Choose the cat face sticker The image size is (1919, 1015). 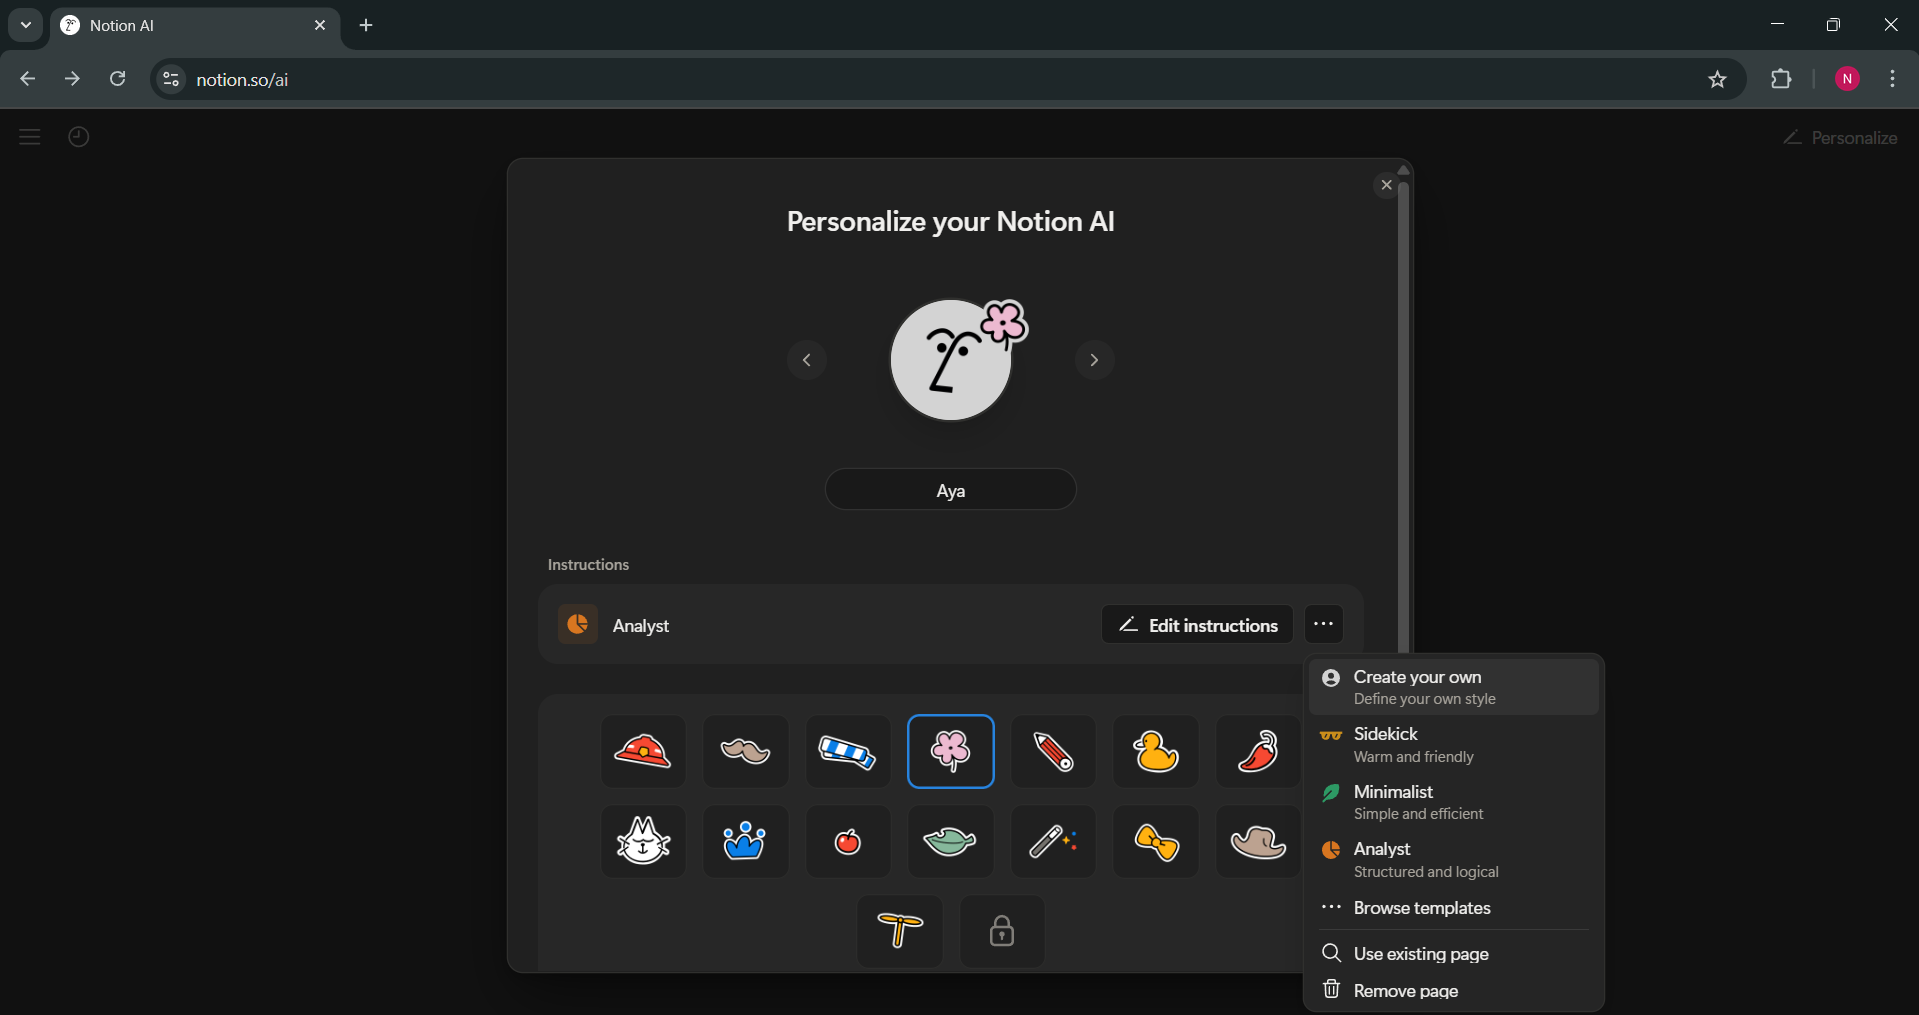(643, 841)
